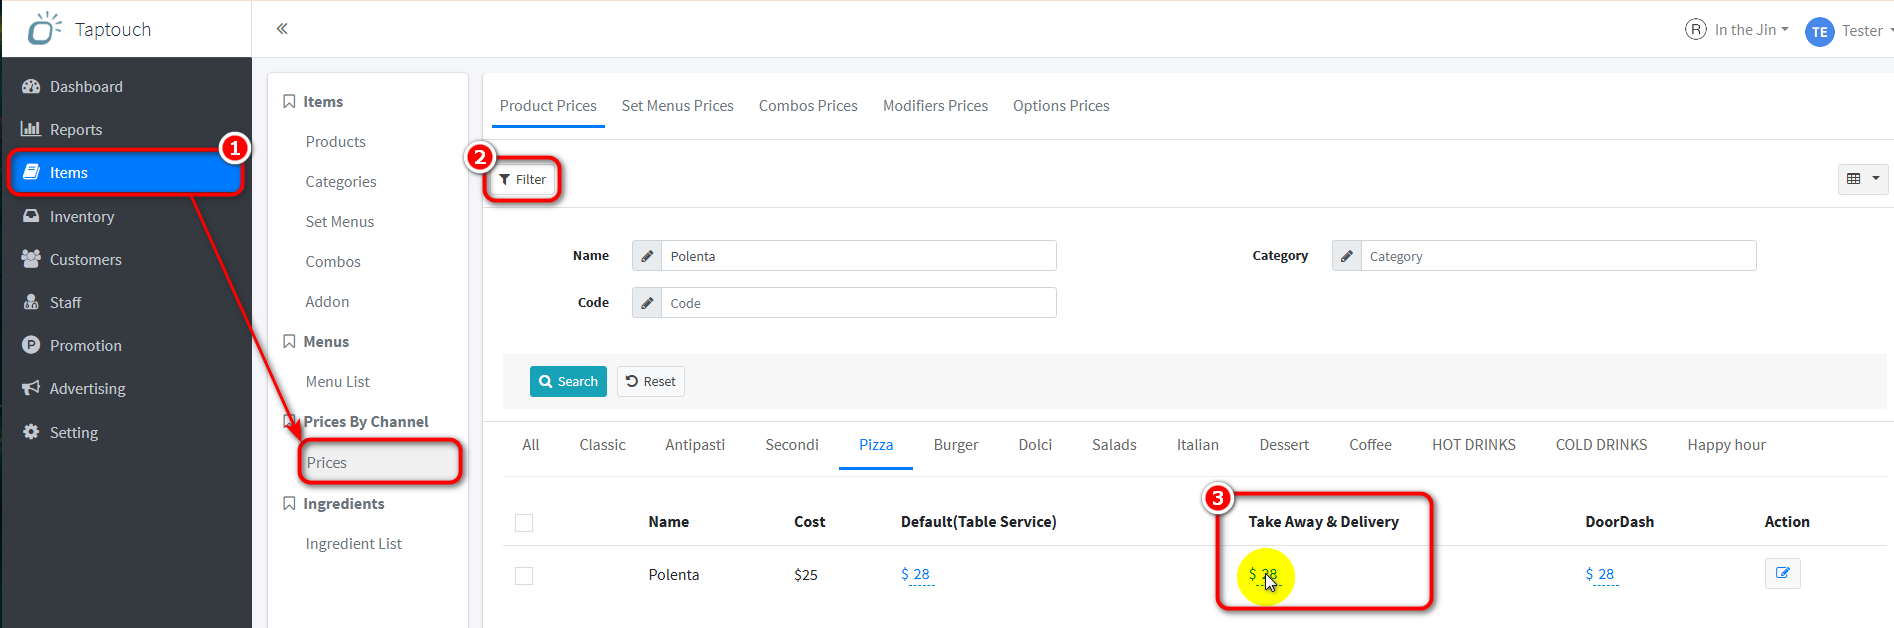Viewport: 1894px width, 628px height.
Task: Switch to Set Menus Prices tab
Action: (x=677, y=106)
